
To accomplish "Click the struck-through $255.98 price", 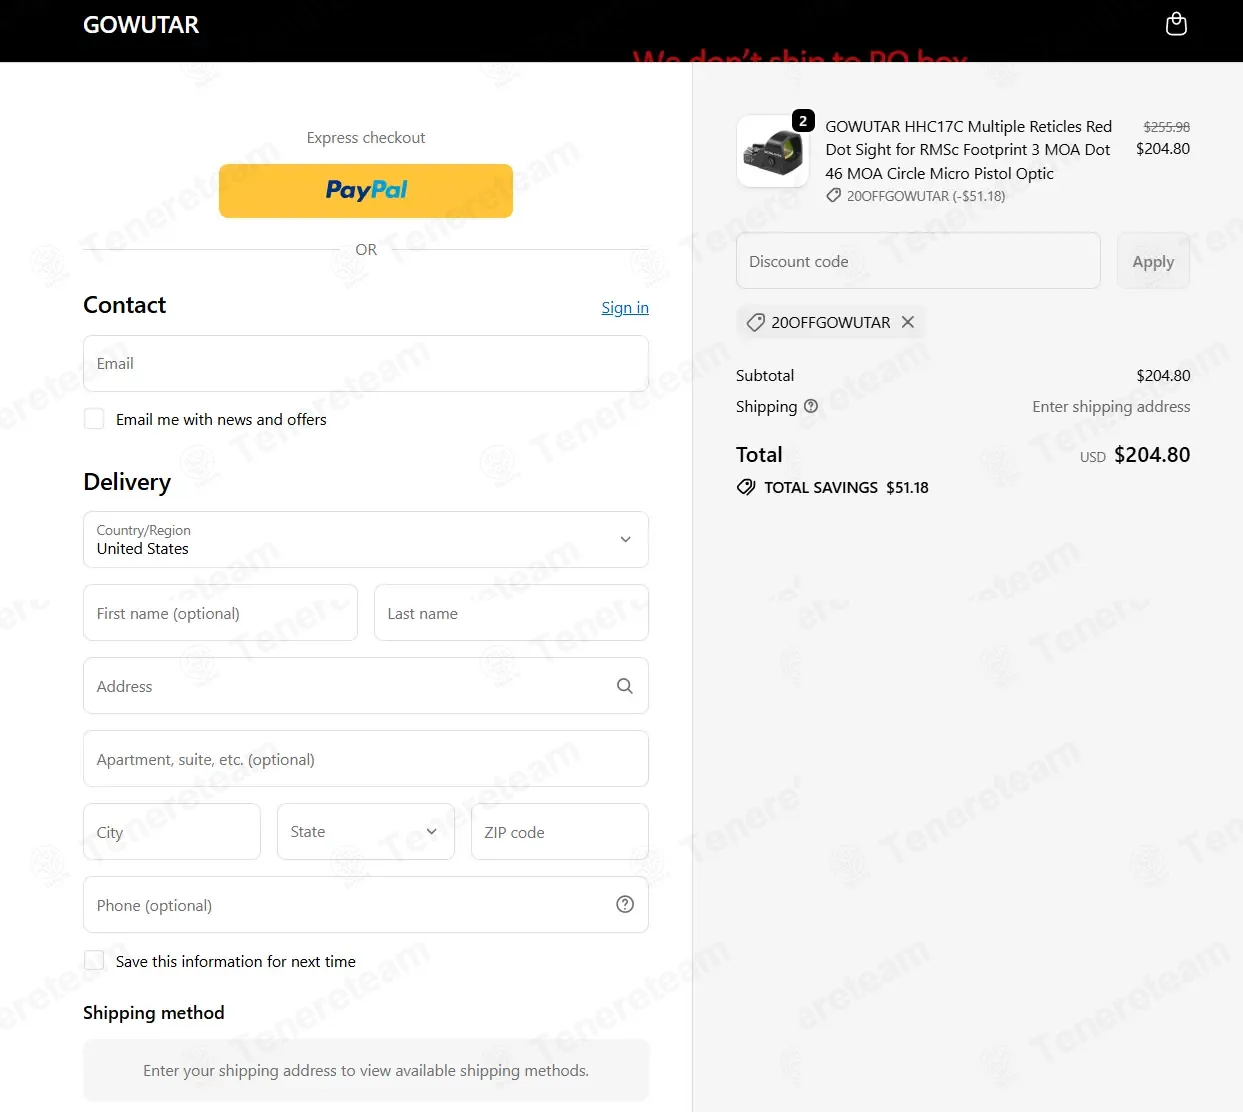I will click(x=1166, y=127).
